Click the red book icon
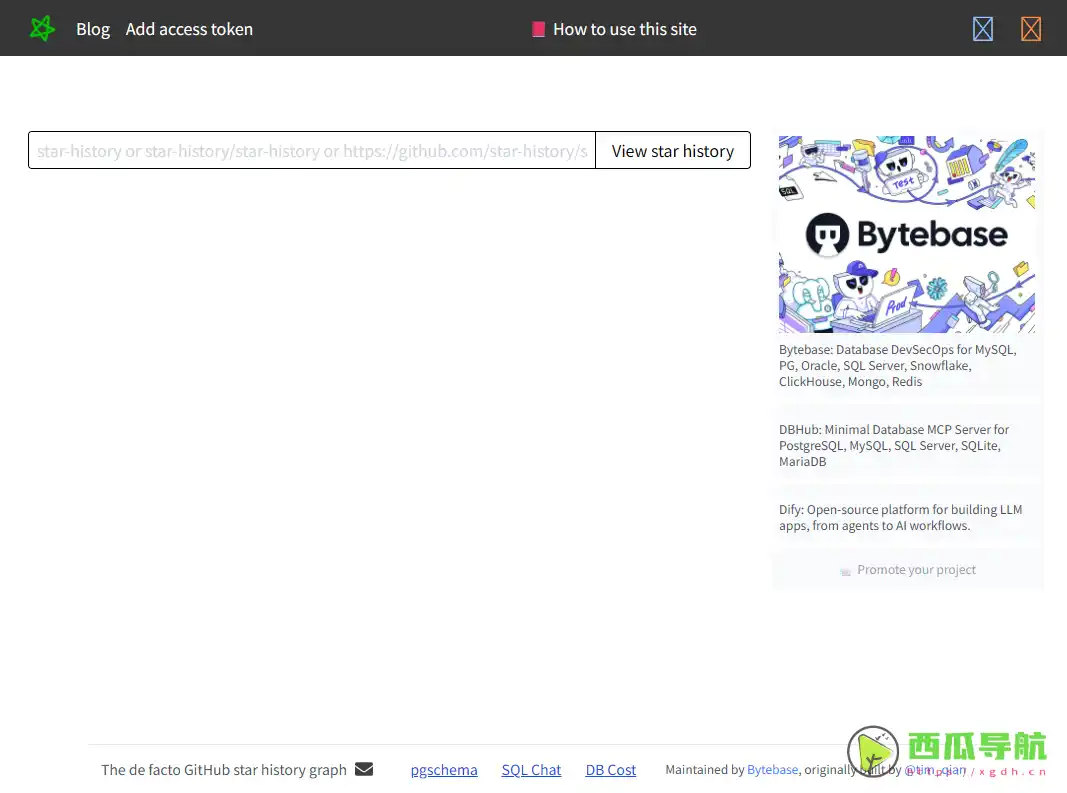The image size is (1067, 793). coord(538,29)
